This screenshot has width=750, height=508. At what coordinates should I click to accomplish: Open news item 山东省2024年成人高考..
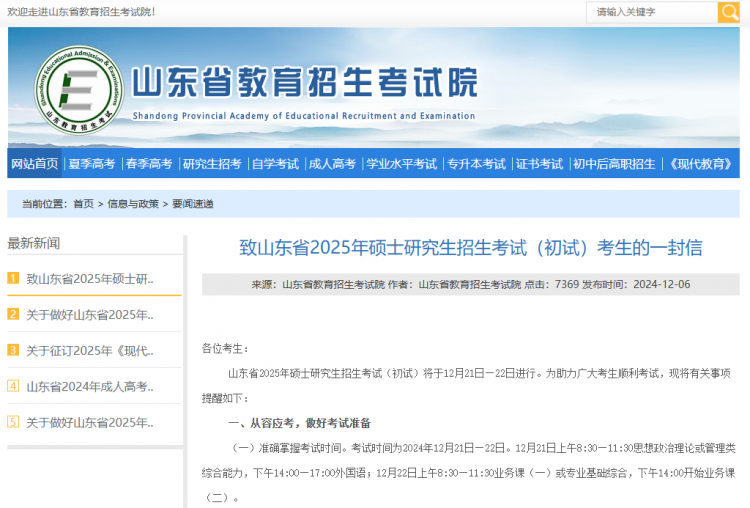pyautogui.click(x=90, y=387)
